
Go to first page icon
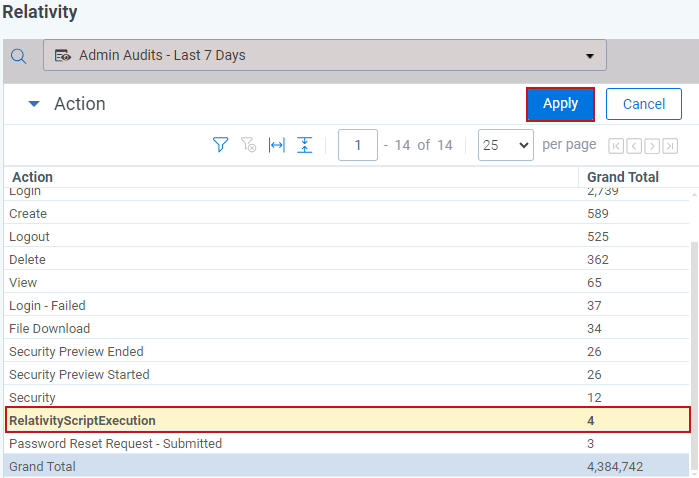[x=616, y=146]
